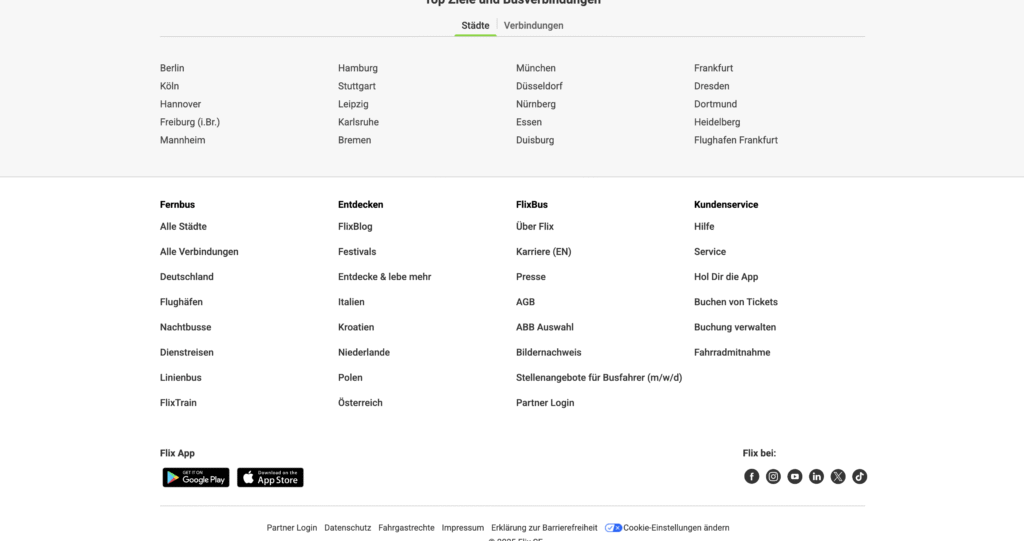Click Erklärung zur Barrierefreiheit link

click(x=544, y=528)
